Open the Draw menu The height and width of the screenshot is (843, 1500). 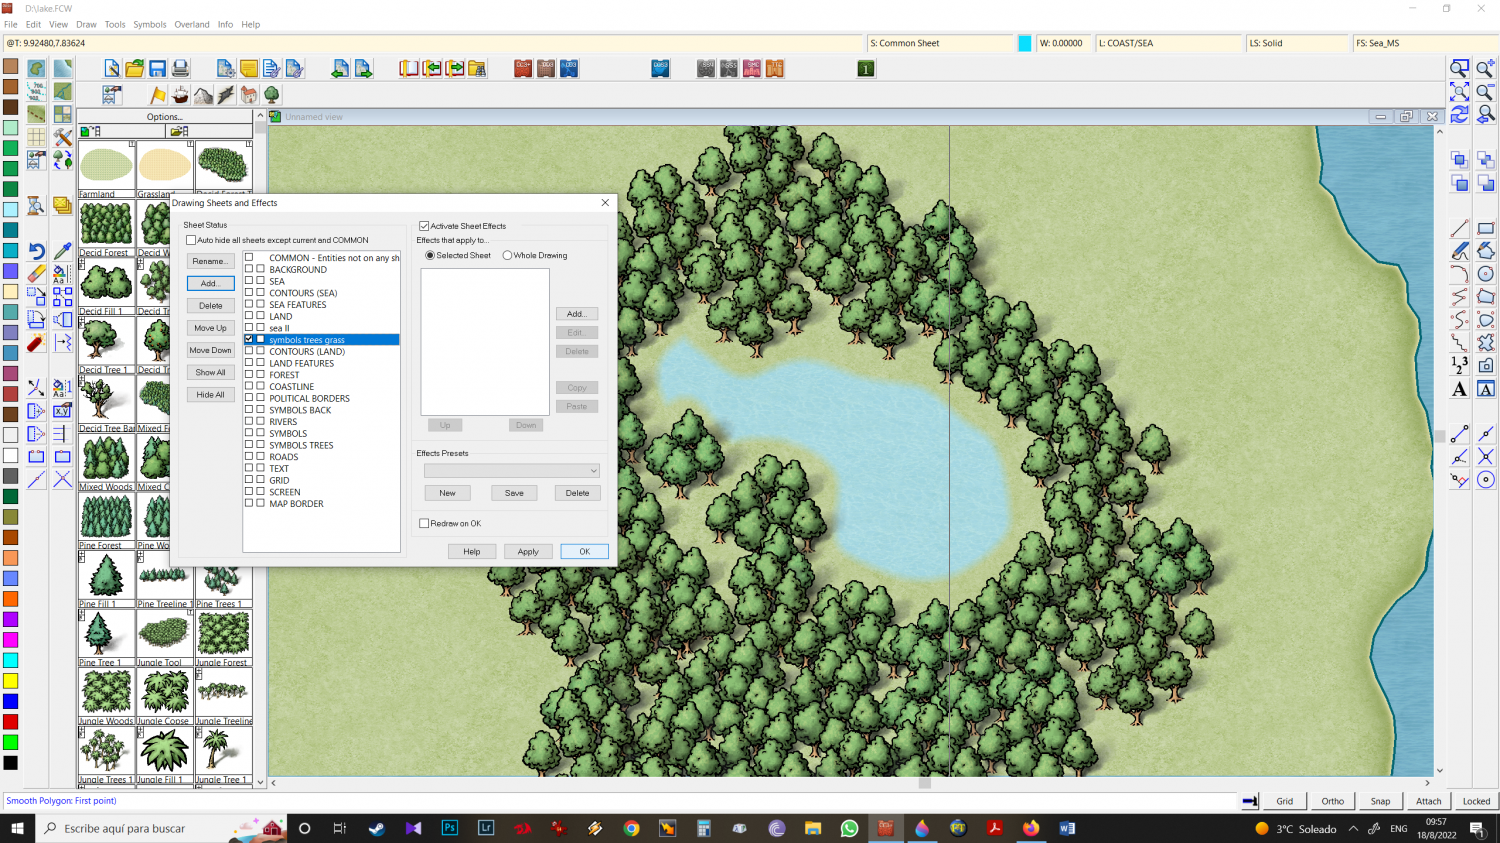coord(86,24)
